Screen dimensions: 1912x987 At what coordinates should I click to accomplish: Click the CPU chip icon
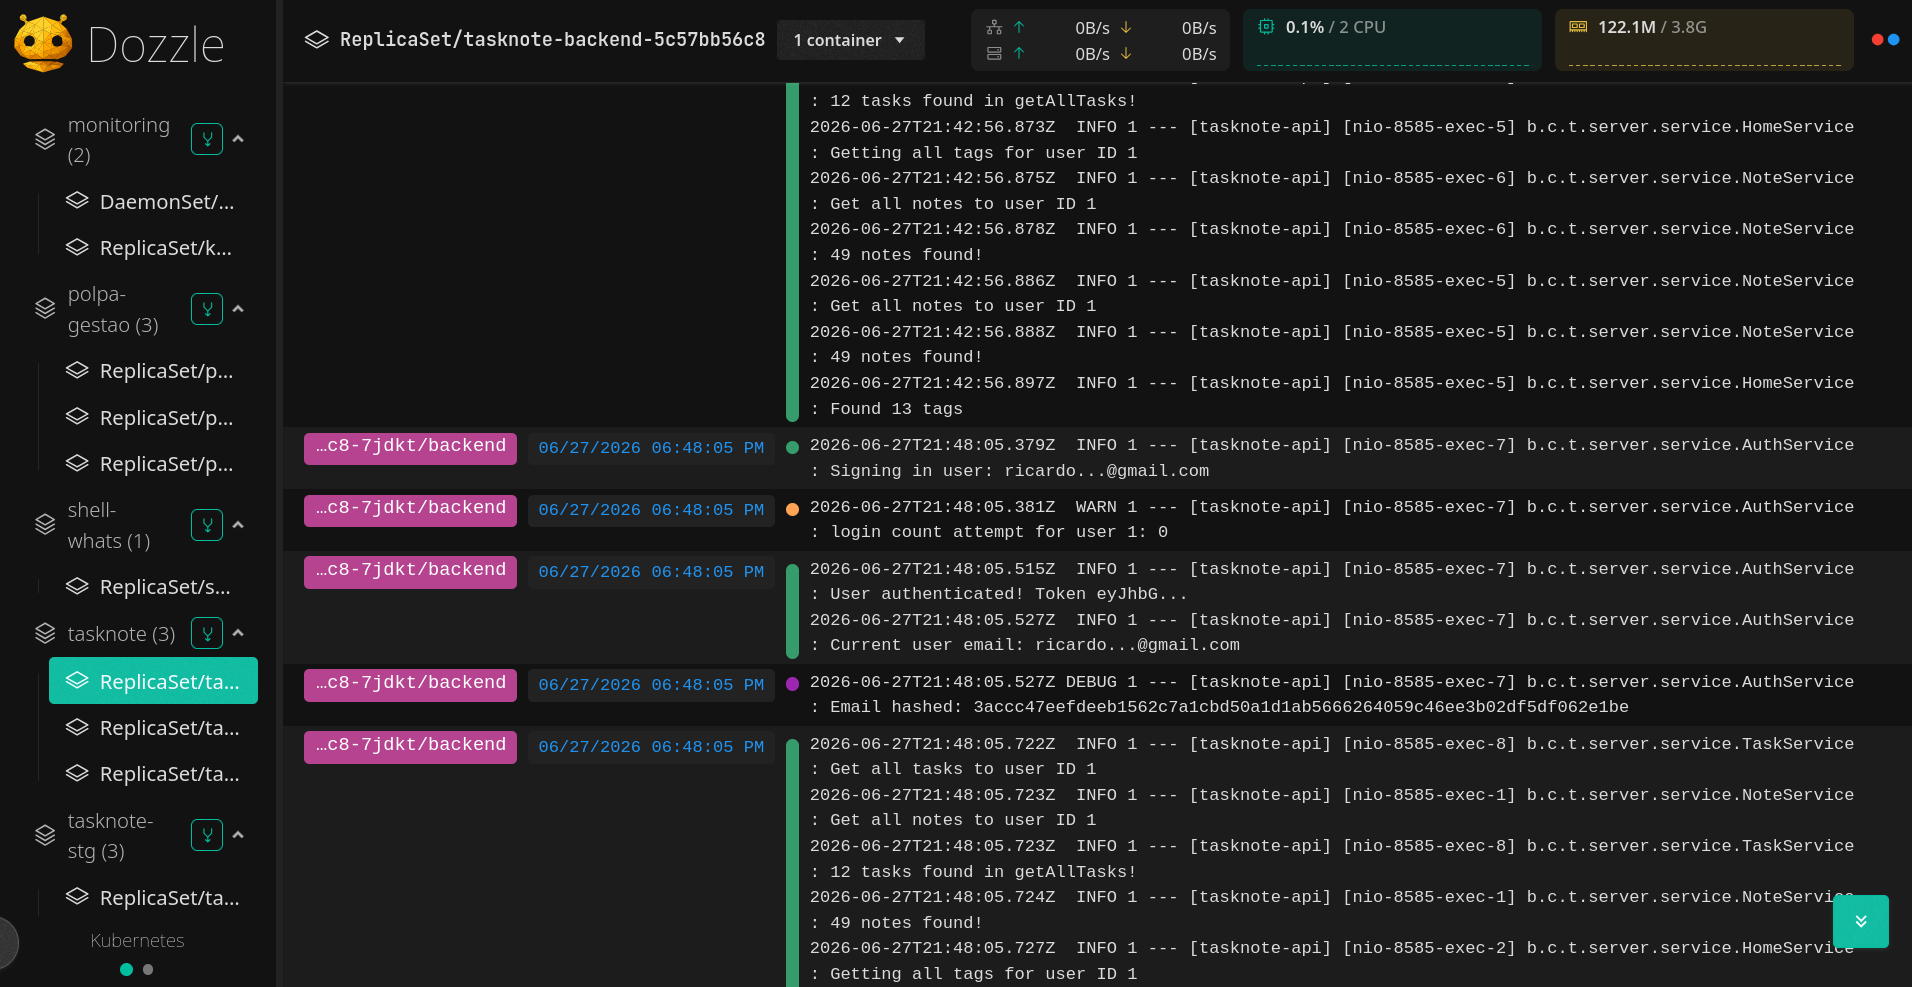click(x=1266, y=27)
